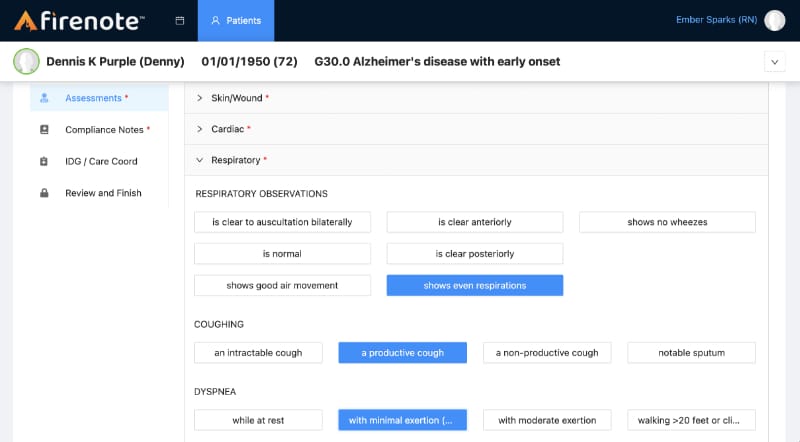Click the Review and Finish lock icon
Screen dimensions: 800x442
44,193
